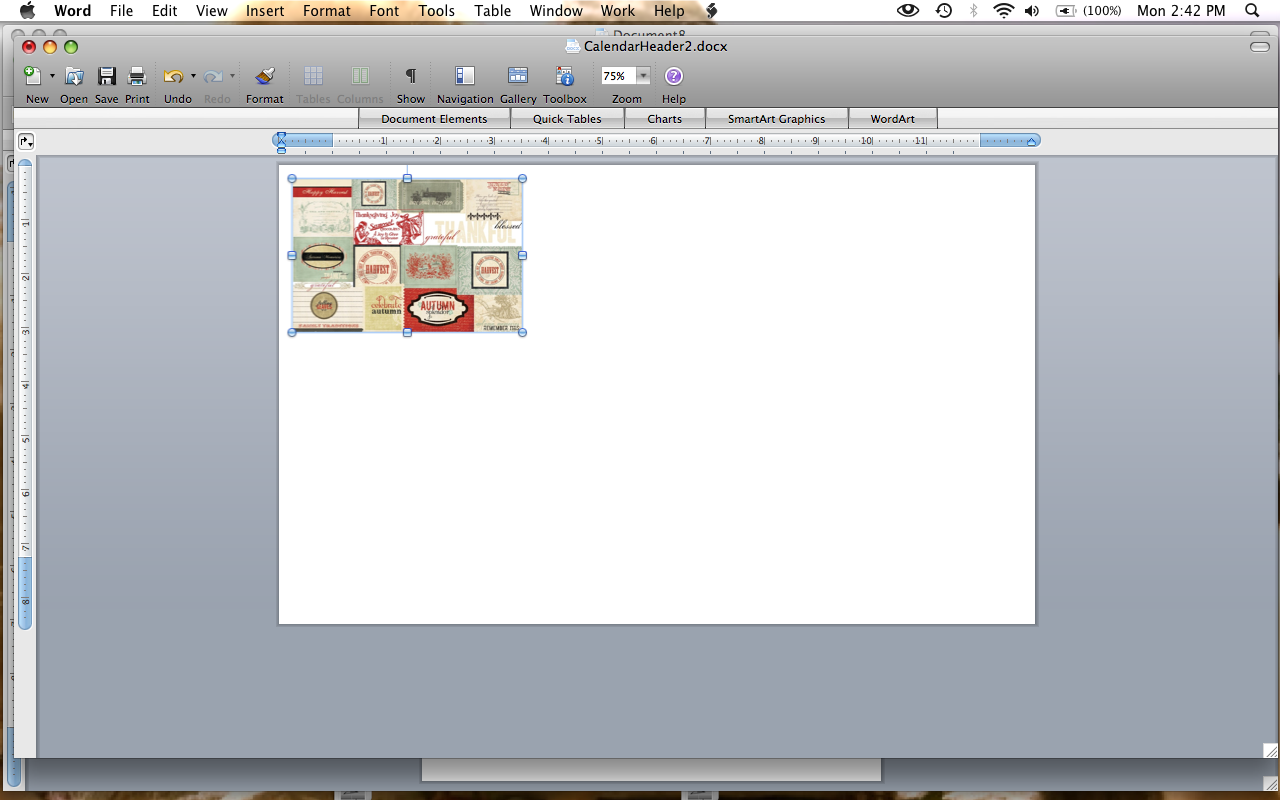Click the Open file toolbar icon

click(74, 76)
